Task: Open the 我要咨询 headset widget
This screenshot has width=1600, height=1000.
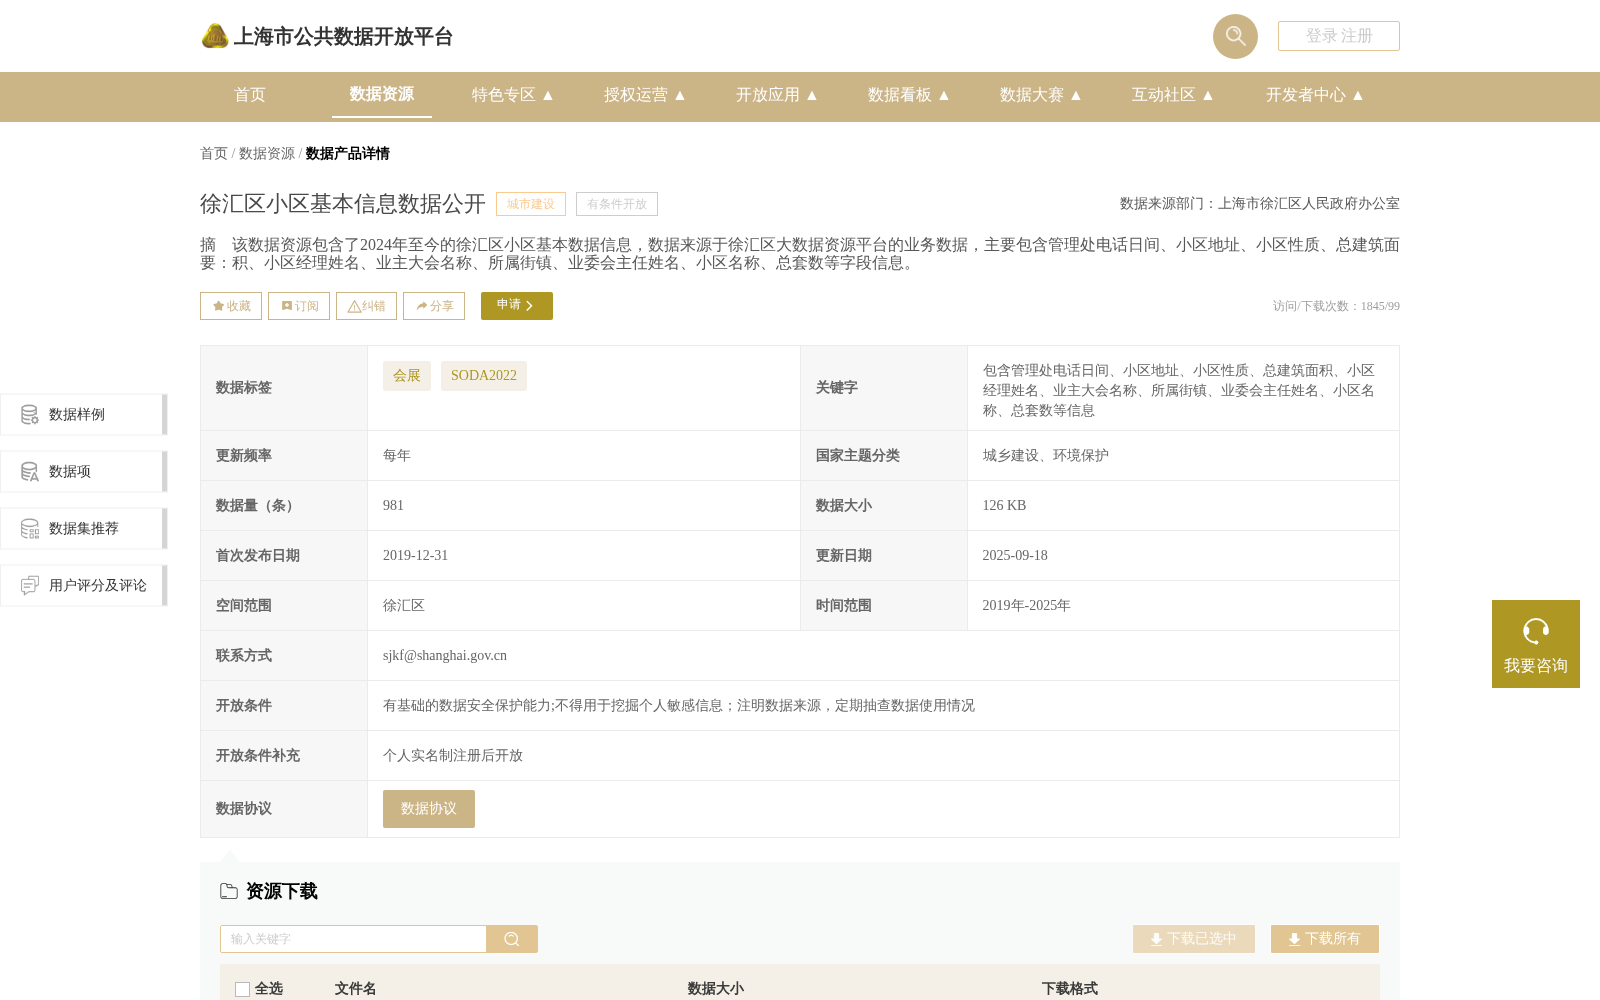Action: [x=1536, y=644]
